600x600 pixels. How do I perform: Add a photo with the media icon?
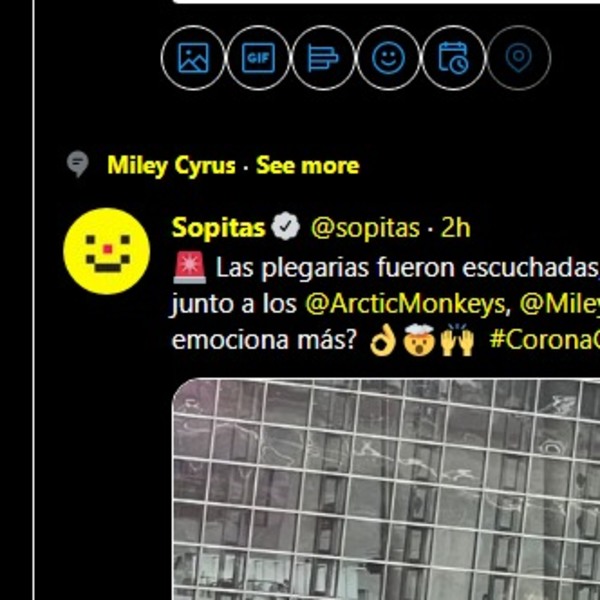[x=193, y=58]
